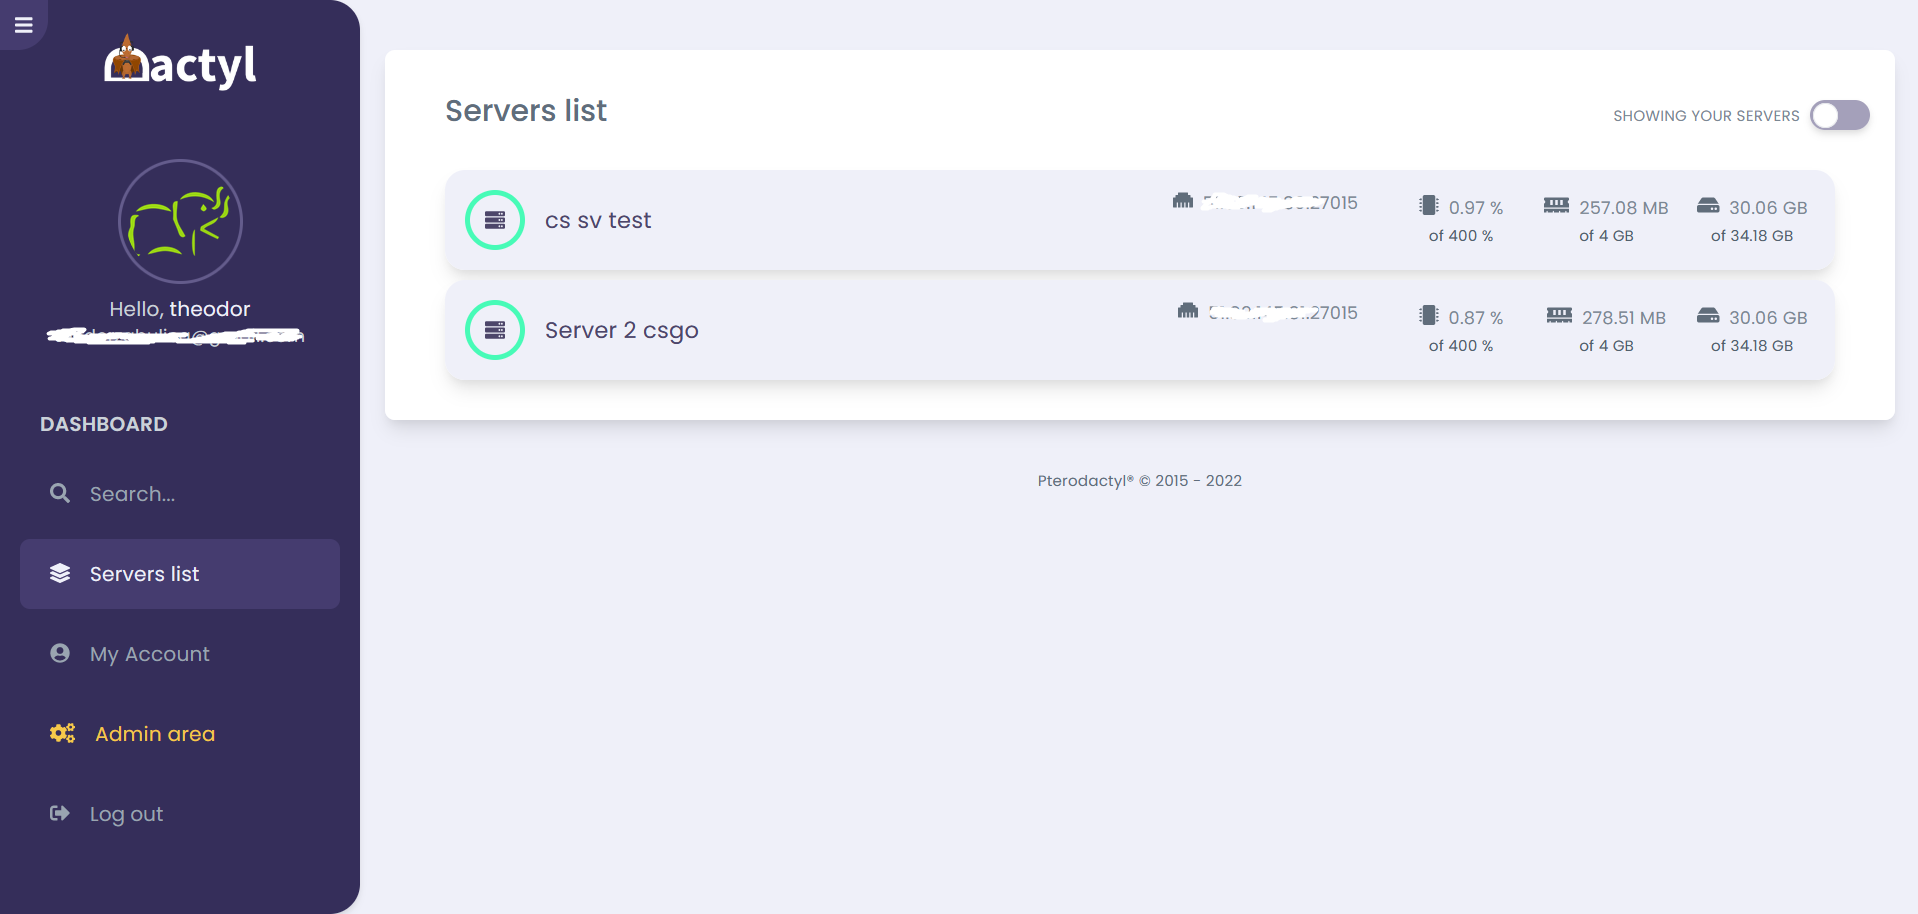Screen dimensions: 1918x914
Task: Open My Account page
Action: [150, 654]
